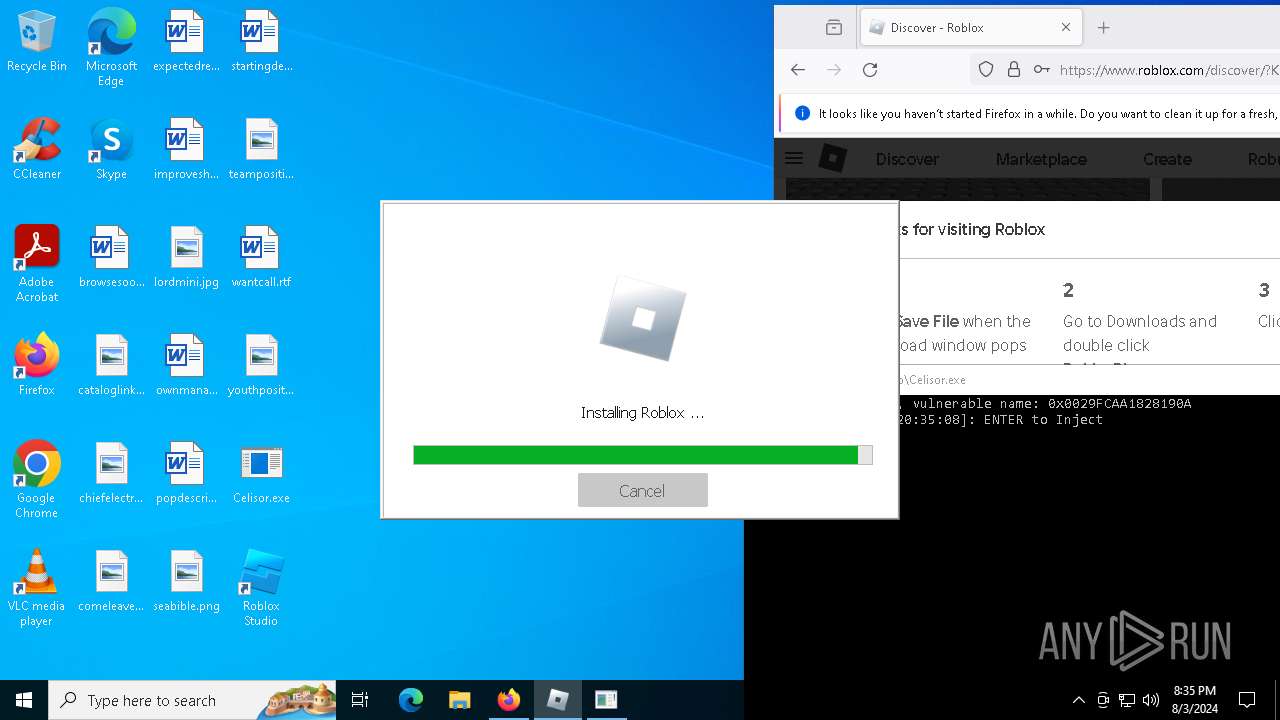Open notification center icon
This screenshot has width=1280, height=720.
(x=1247, y=700)
